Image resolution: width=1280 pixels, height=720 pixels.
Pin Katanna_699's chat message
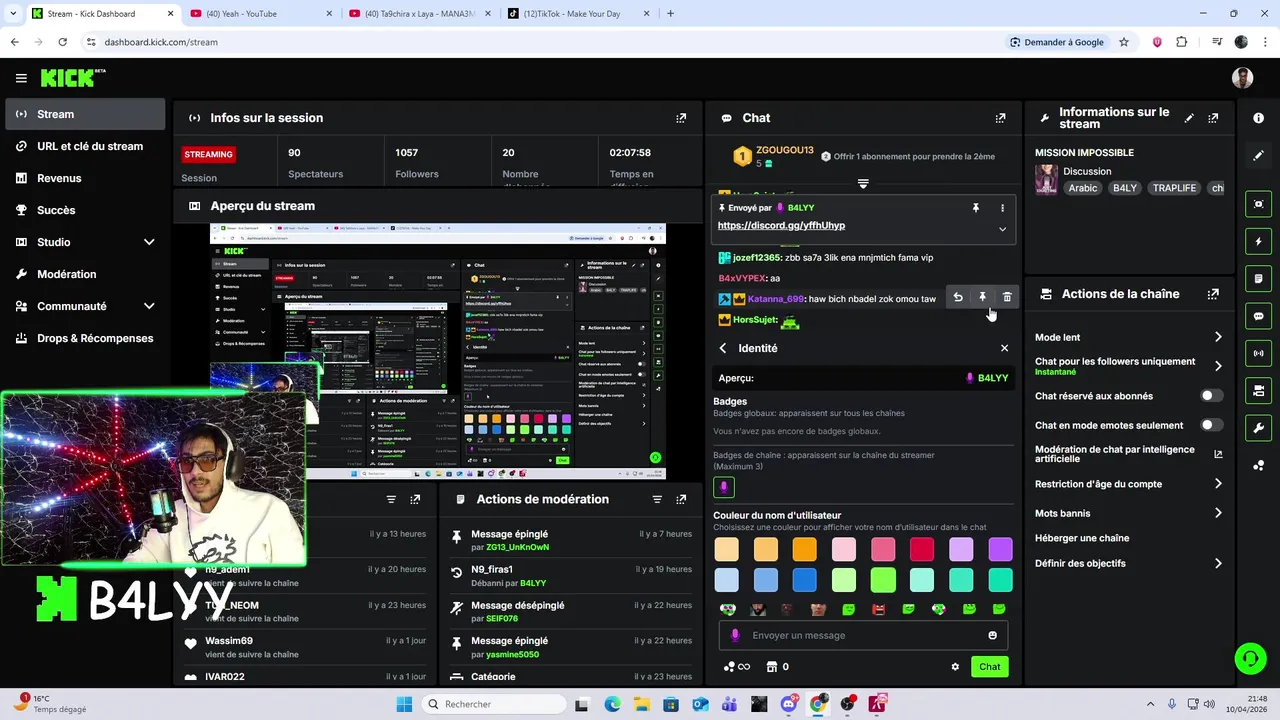982,297
